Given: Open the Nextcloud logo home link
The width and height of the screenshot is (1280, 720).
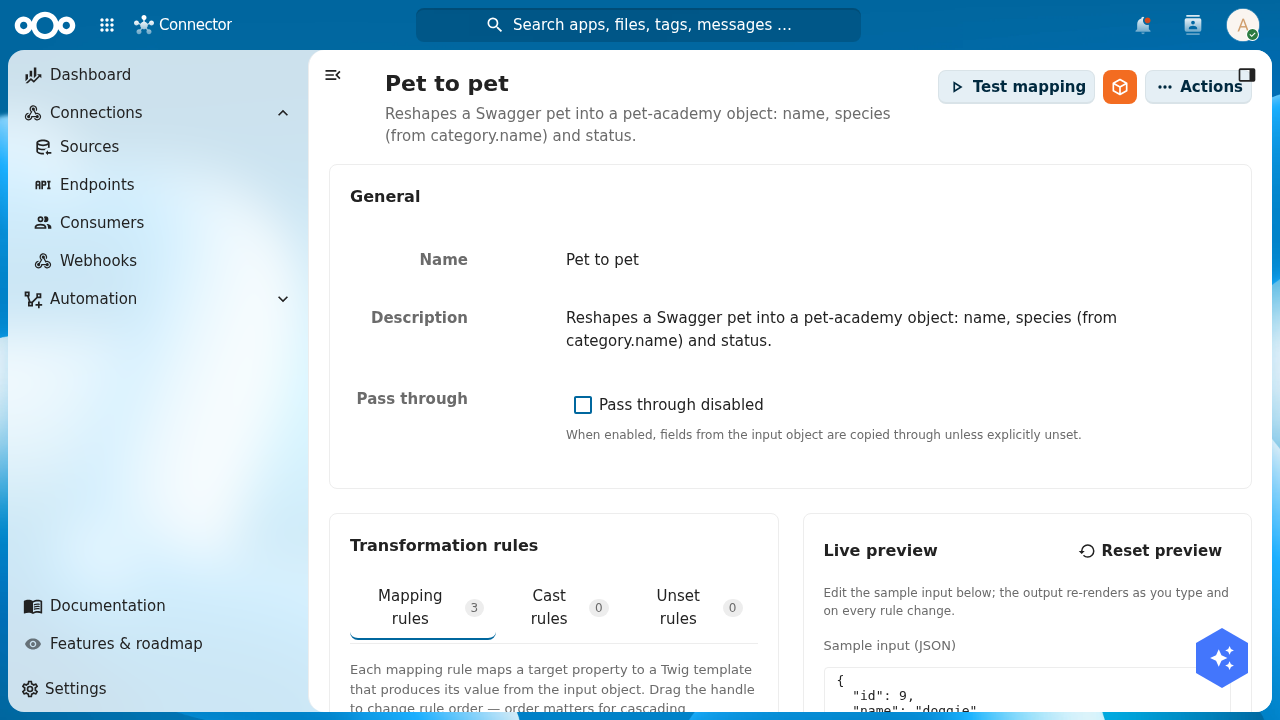Looking at the screenshot, I should click(45, 25).
